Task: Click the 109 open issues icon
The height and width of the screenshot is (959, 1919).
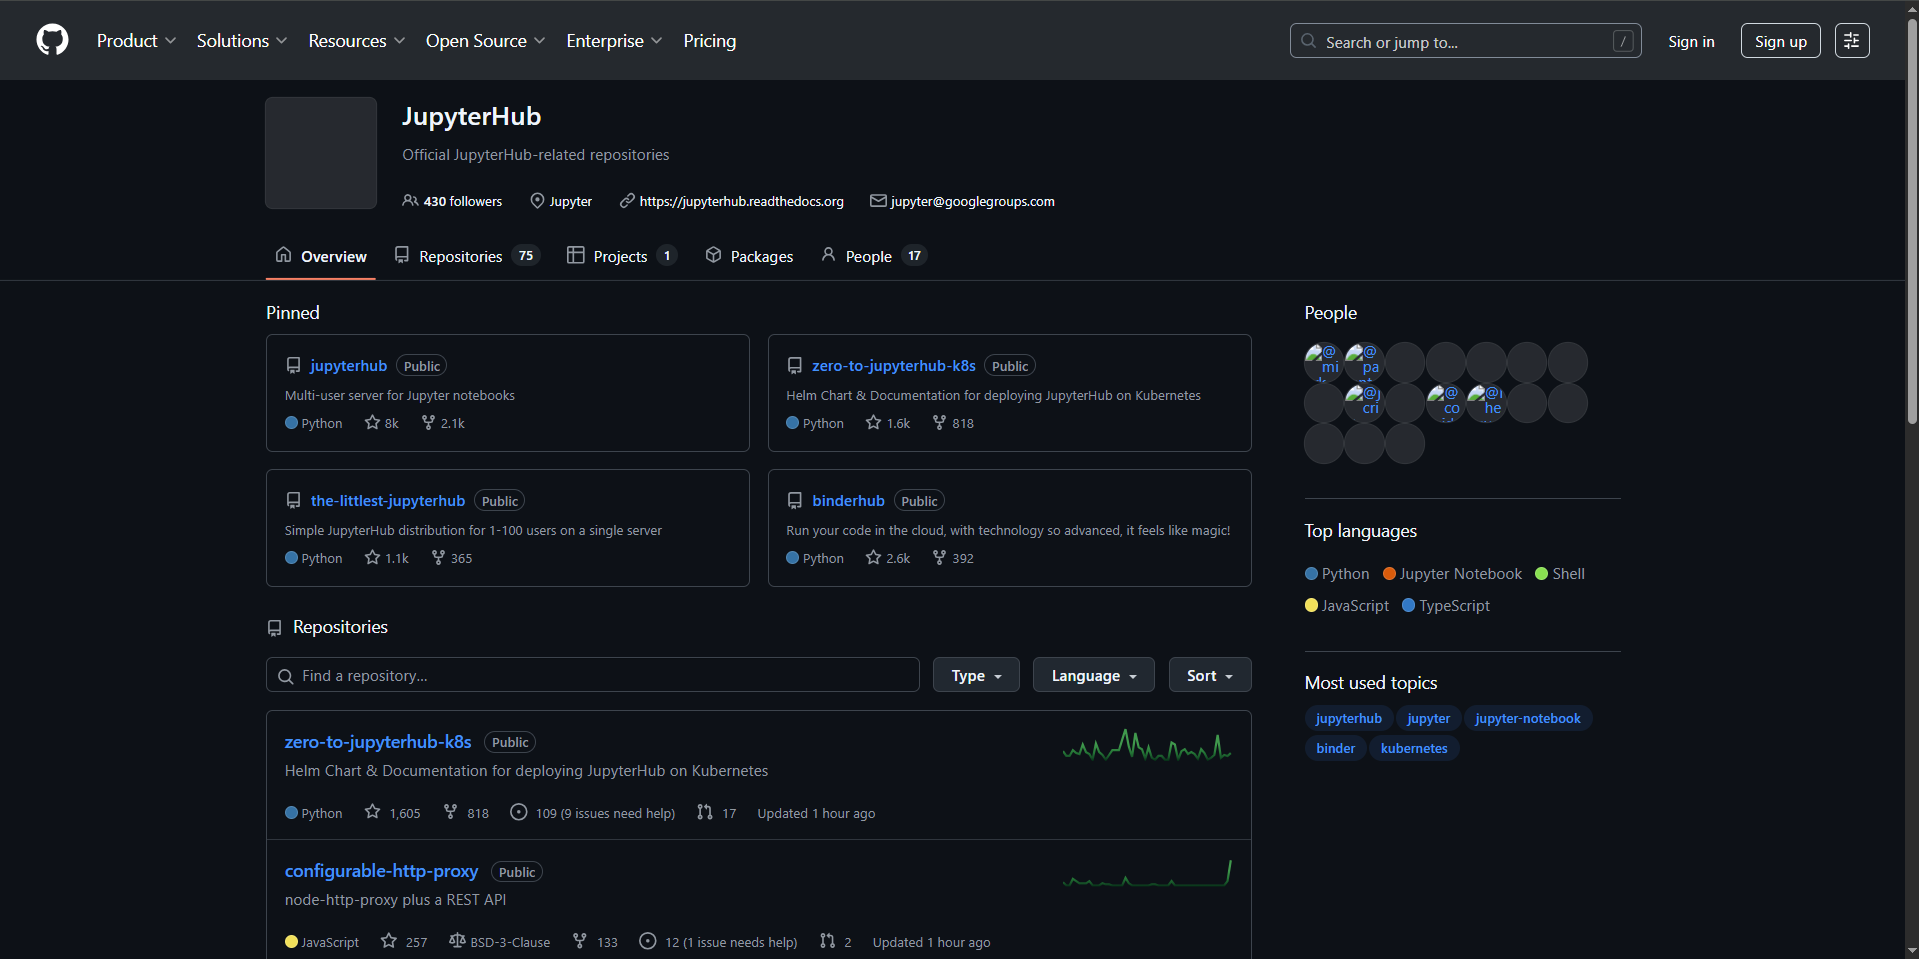Action: 518,812
